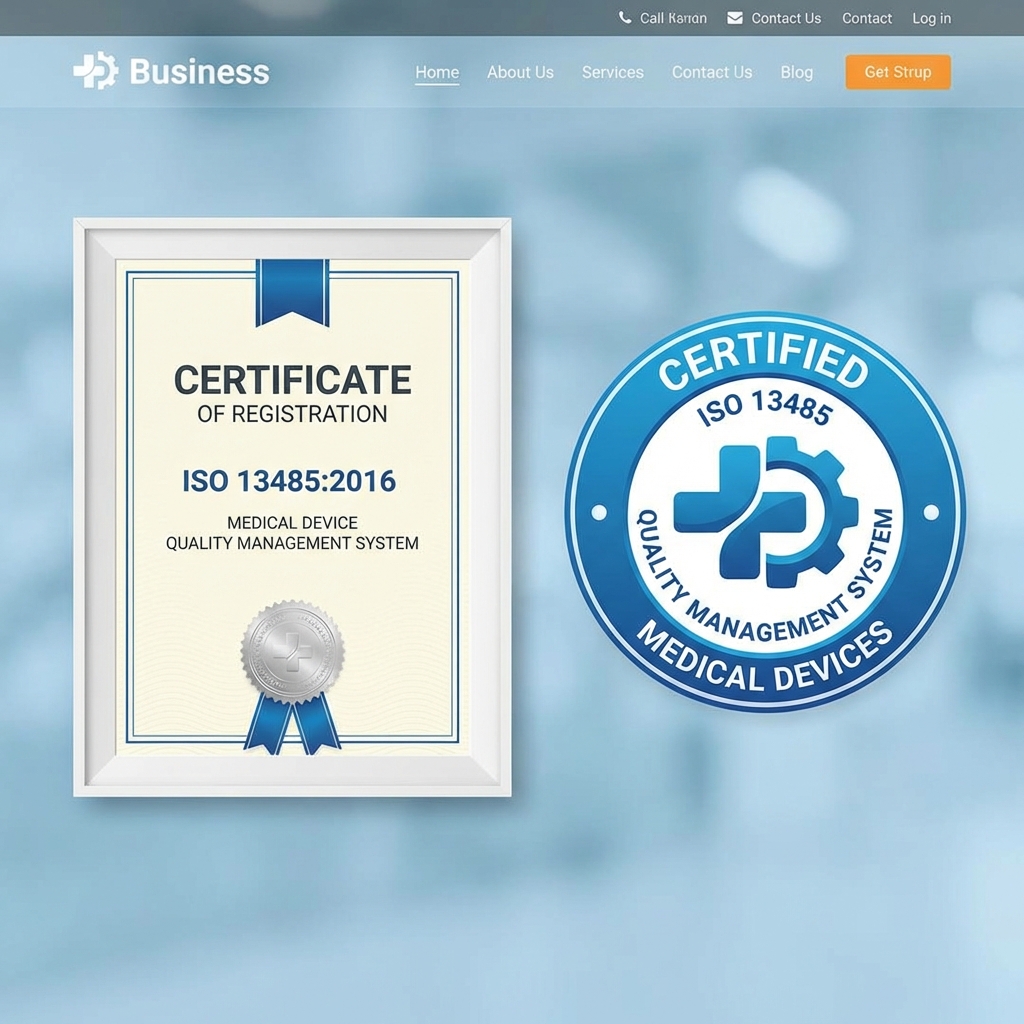1024x1024 pixels.
Task: Click QUALITY MANAGEMENT SYSTEM on the certificate
Action: [x=292, y=543]
